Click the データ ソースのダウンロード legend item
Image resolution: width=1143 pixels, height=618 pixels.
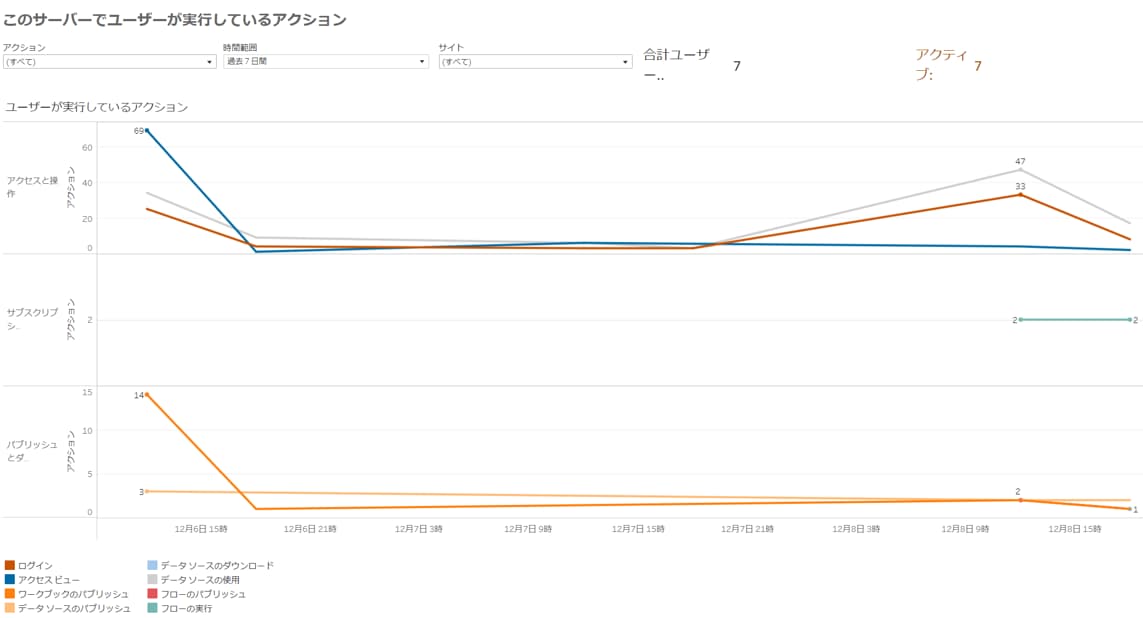tap(216, 565)
